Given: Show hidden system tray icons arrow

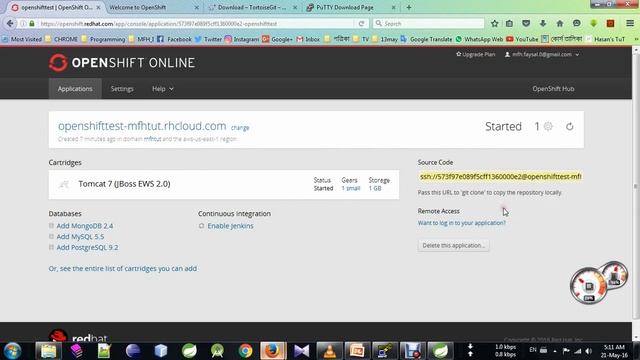Looking at the screenshot, I should 555,351.
